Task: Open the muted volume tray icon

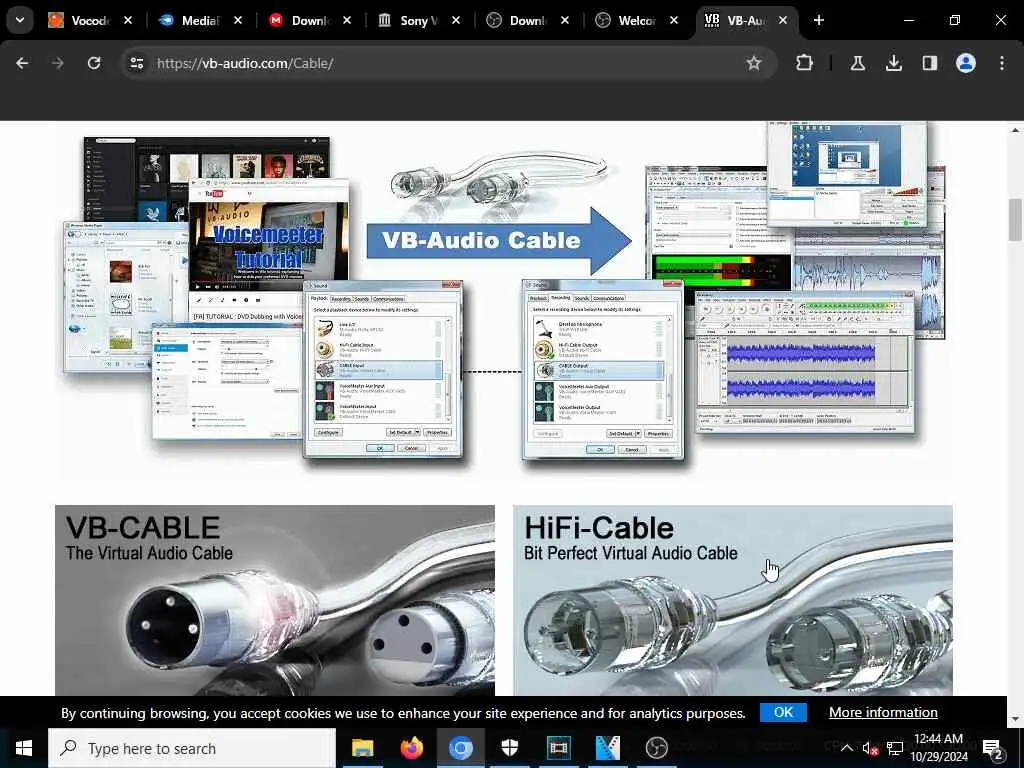Action: coord(870,748)
